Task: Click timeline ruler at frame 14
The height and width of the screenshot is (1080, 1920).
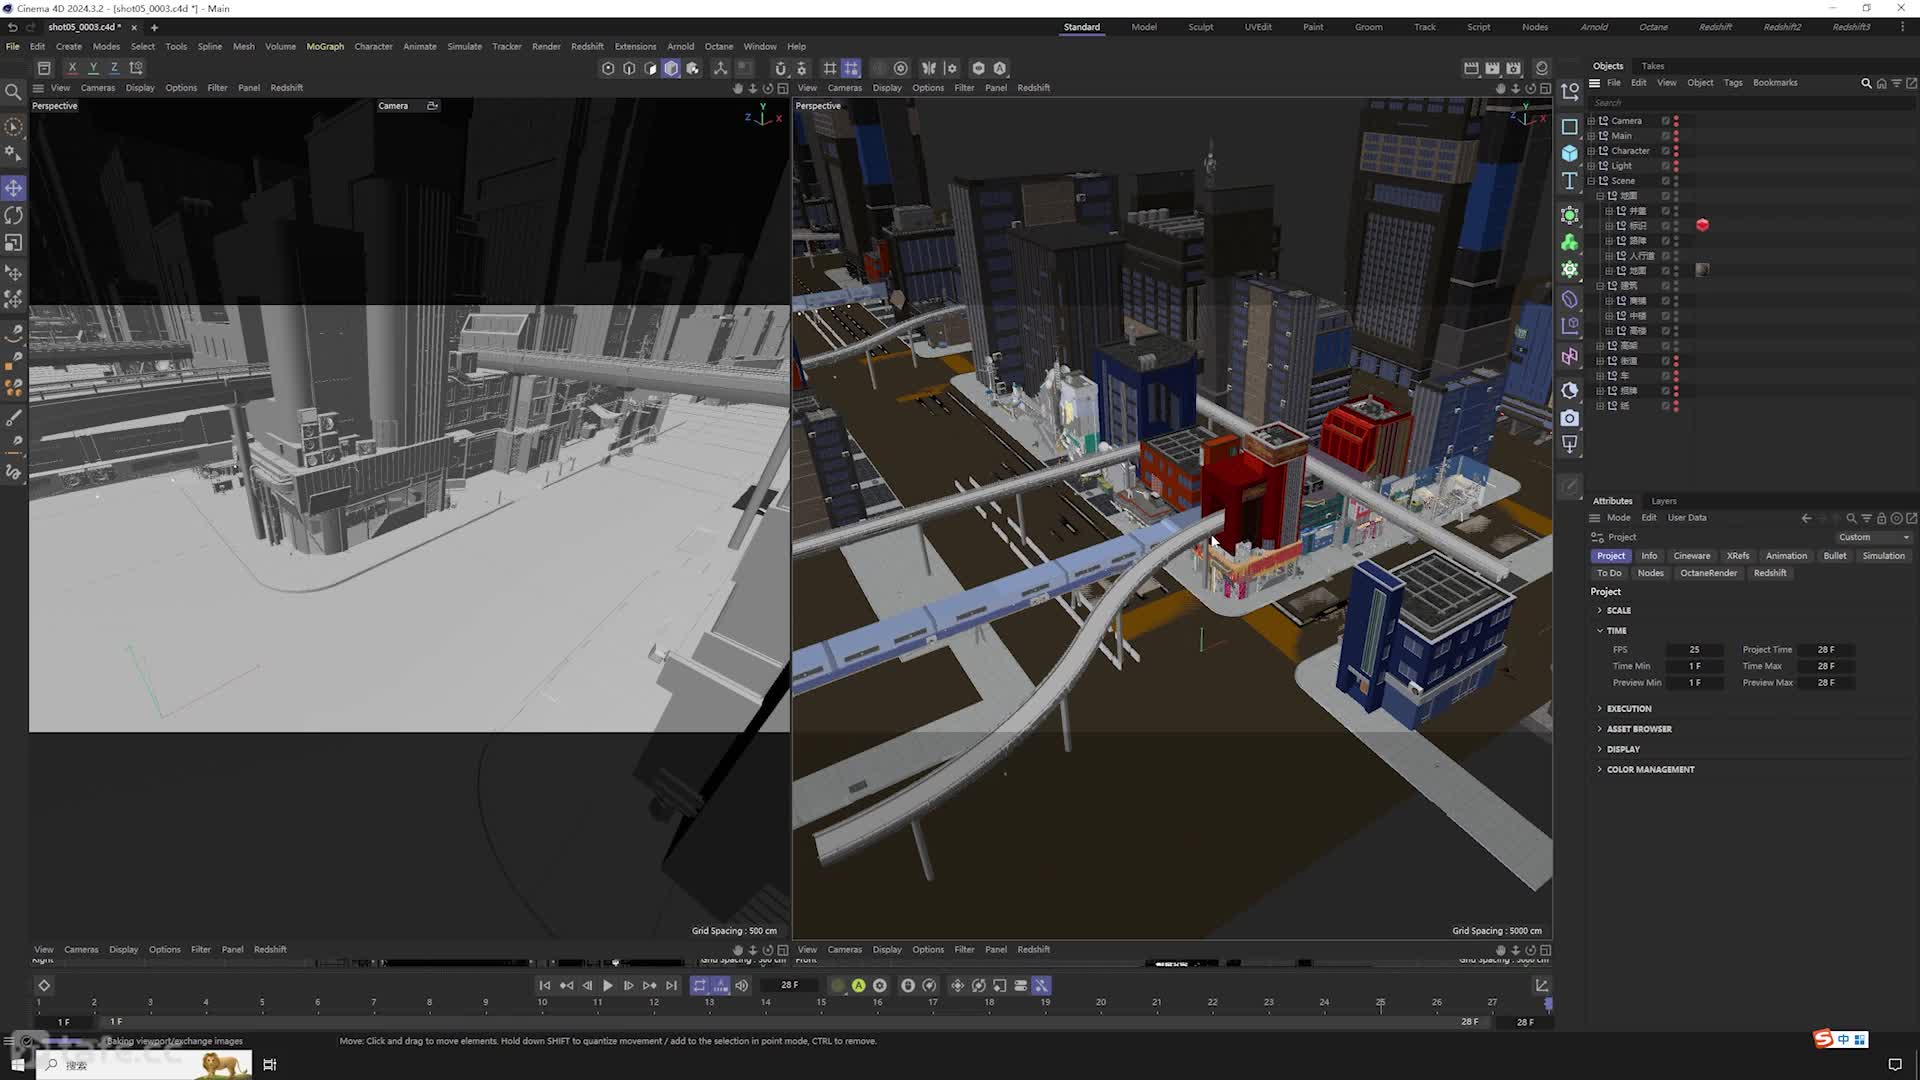Action: pos(765,1003)
